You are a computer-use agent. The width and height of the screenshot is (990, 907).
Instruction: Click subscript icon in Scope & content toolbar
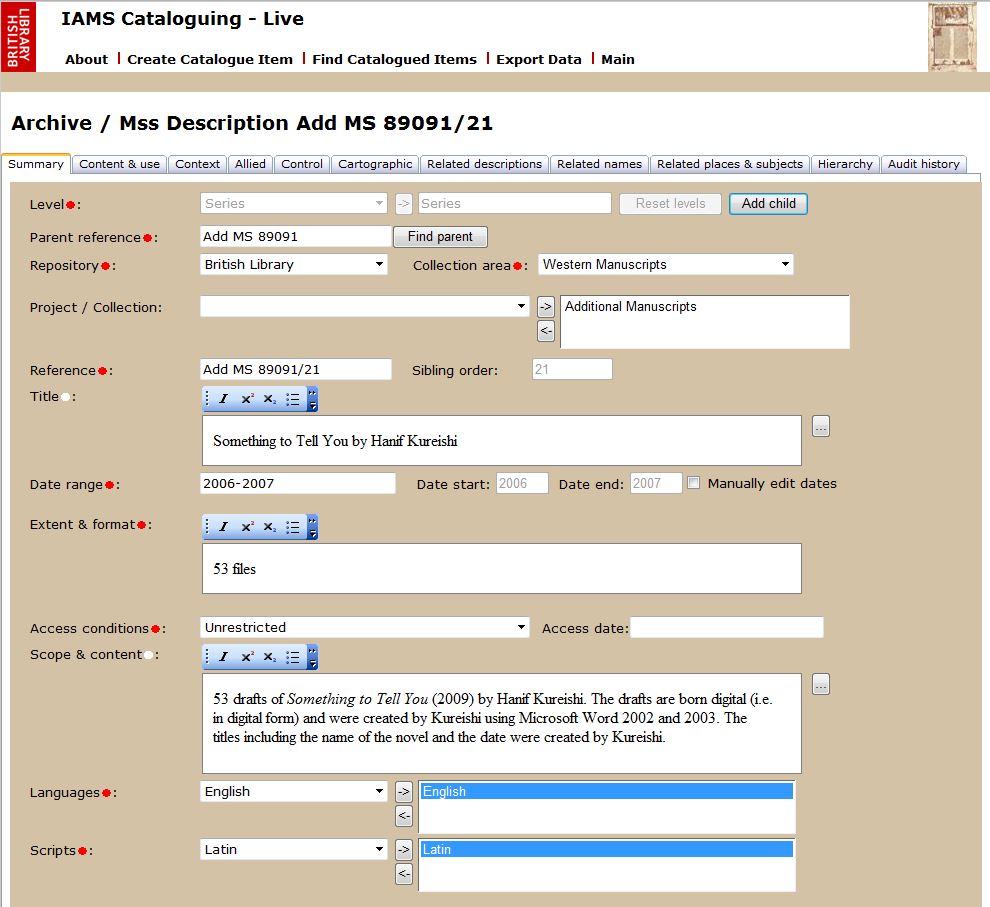coord(270,657)
